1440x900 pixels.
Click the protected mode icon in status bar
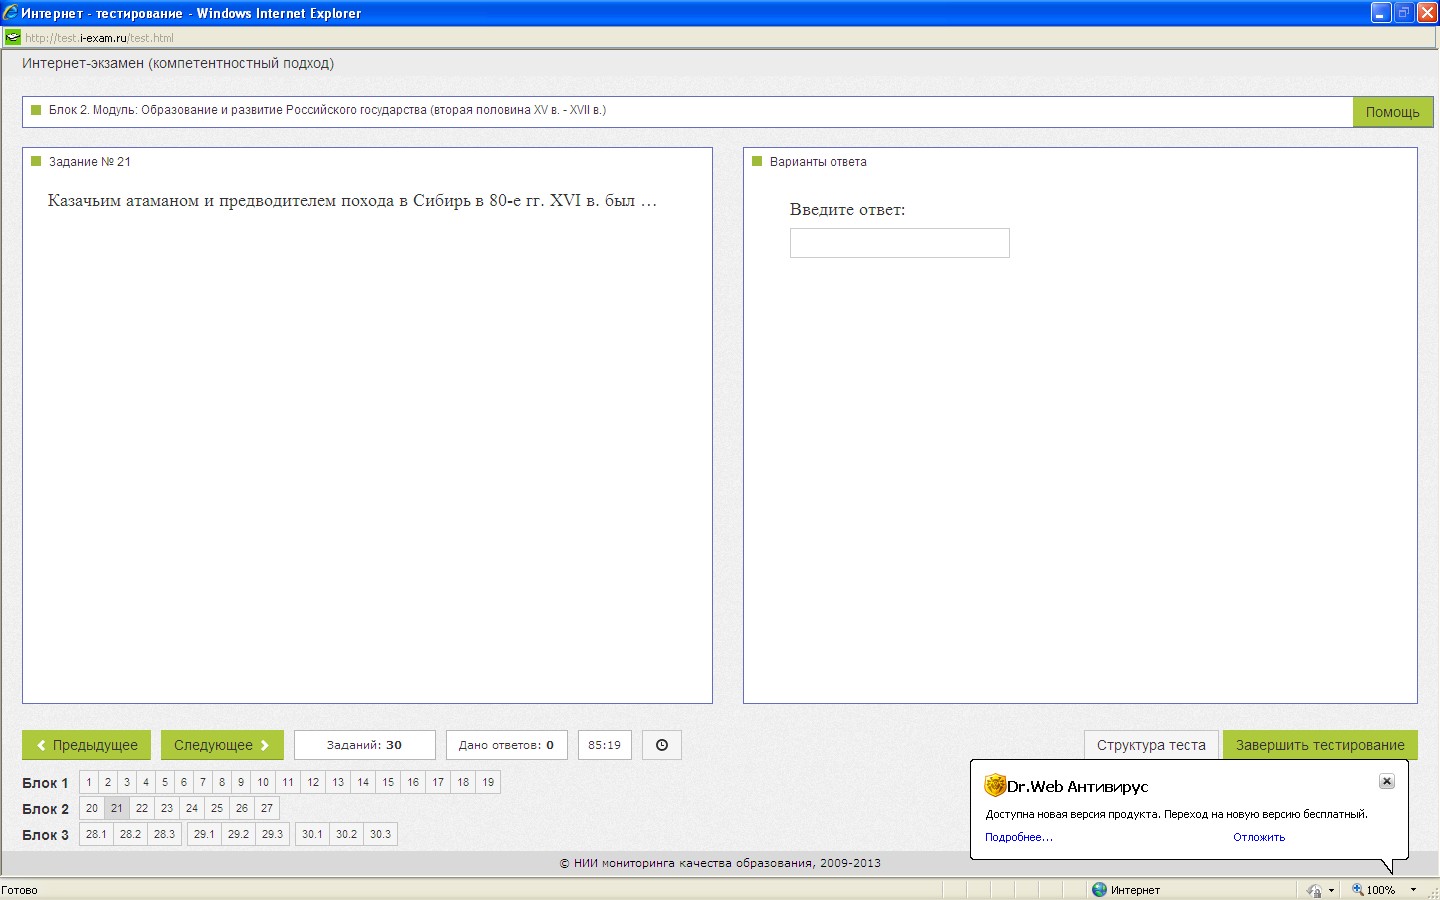[1314, 890]
